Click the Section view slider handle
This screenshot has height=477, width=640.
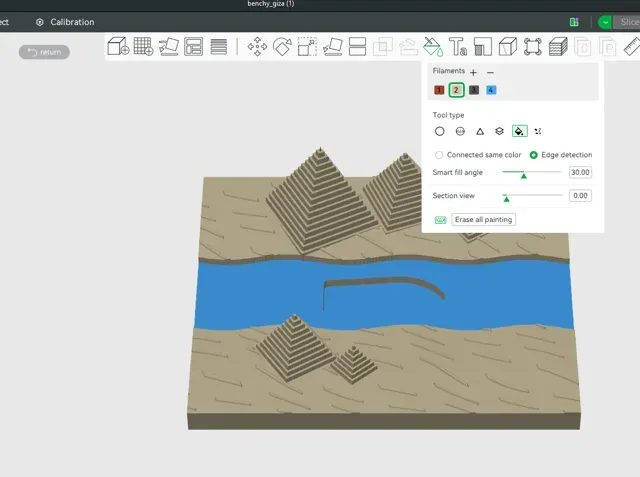pos(507,199)
